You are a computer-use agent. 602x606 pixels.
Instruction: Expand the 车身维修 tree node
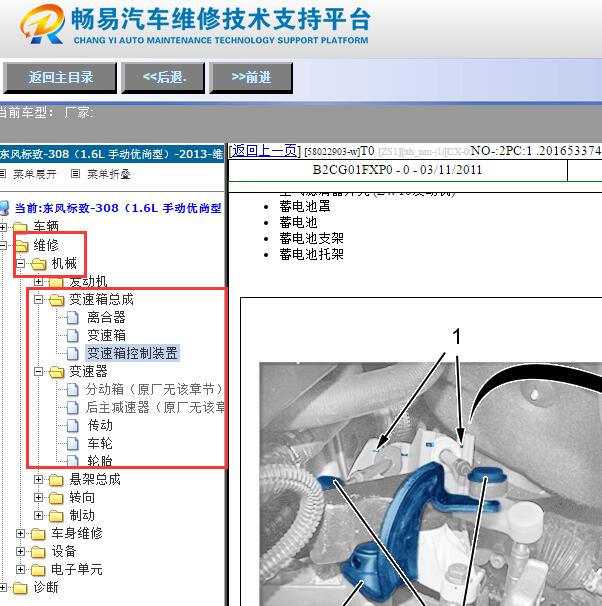(x=20, y=533)
